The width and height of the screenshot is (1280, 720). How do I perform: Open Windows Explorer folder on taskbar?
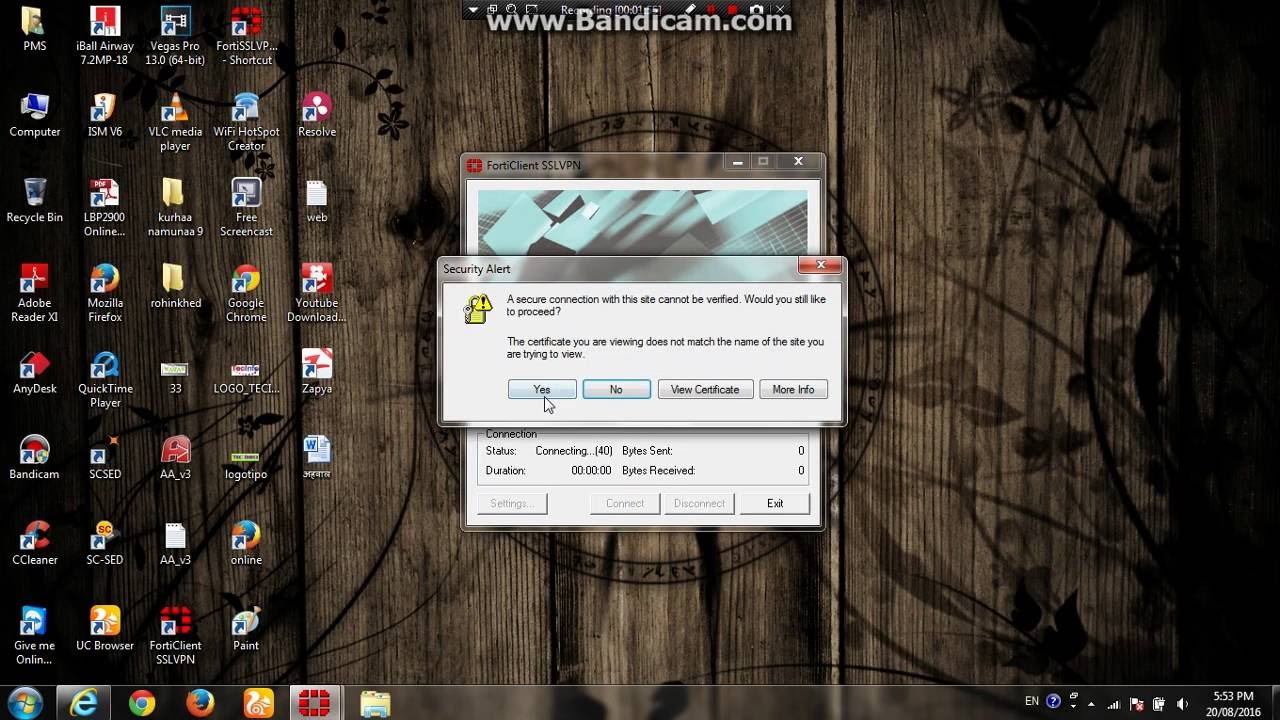point(375,704)
